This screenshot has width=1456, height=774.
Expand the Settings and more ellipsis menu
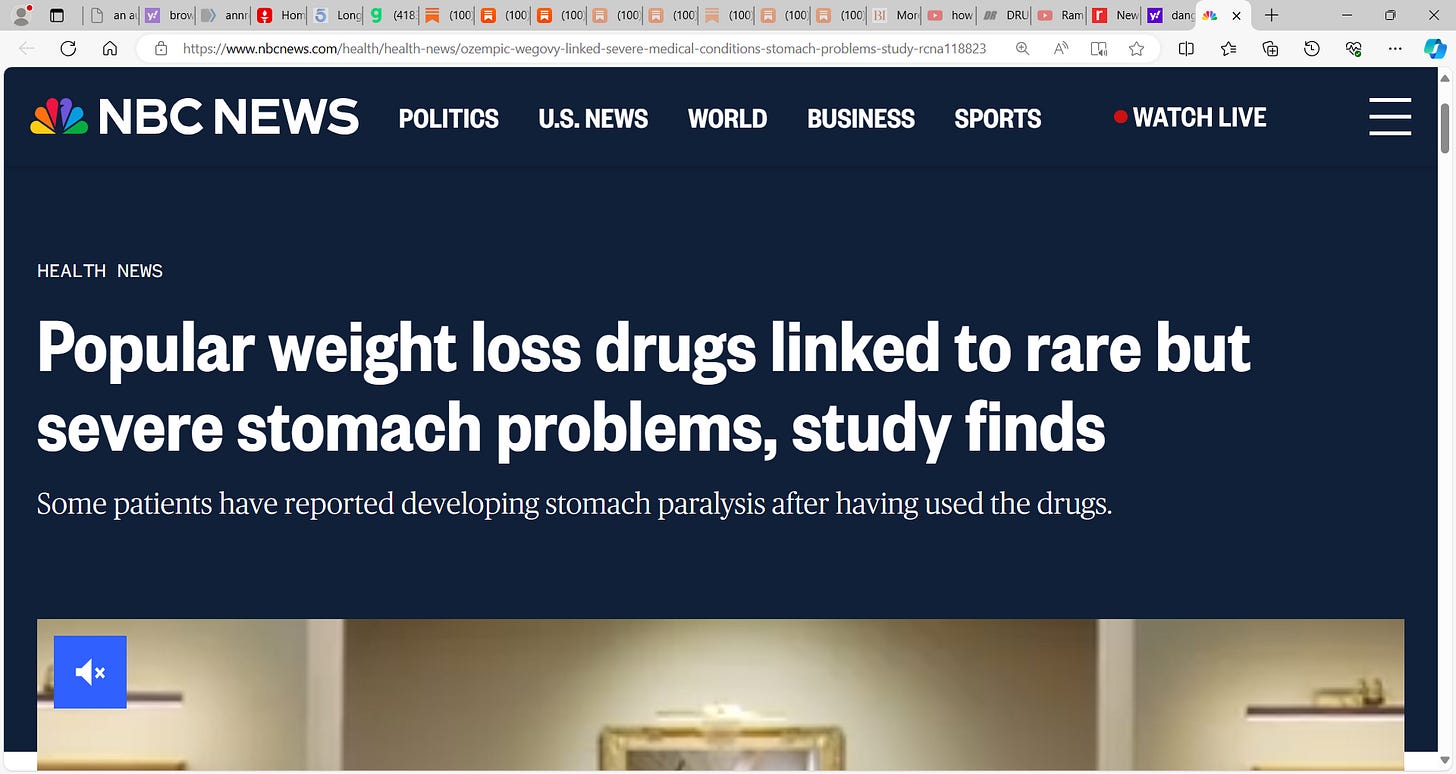[x=1396, y=48]
